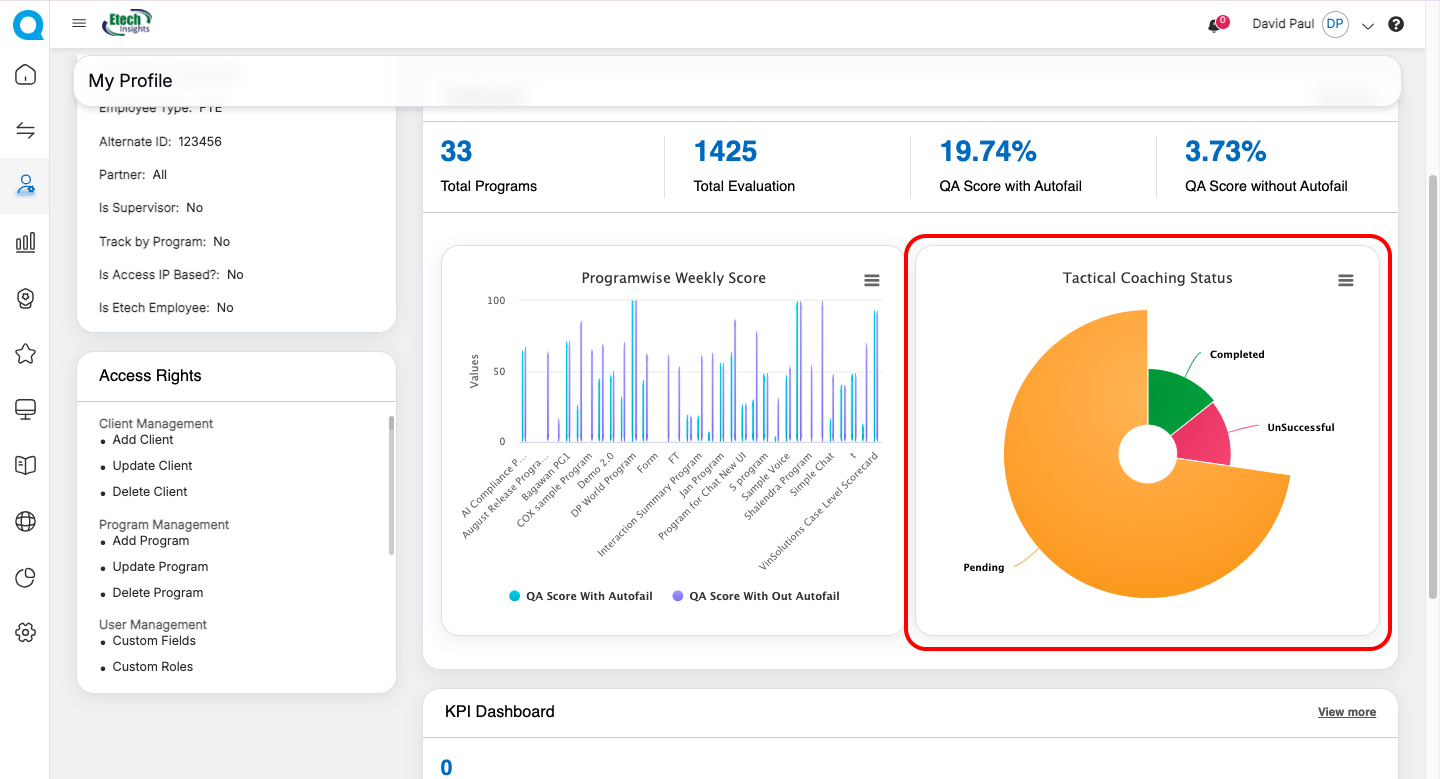Toggle QA Score With Autofail legend series

pos(580,596)
